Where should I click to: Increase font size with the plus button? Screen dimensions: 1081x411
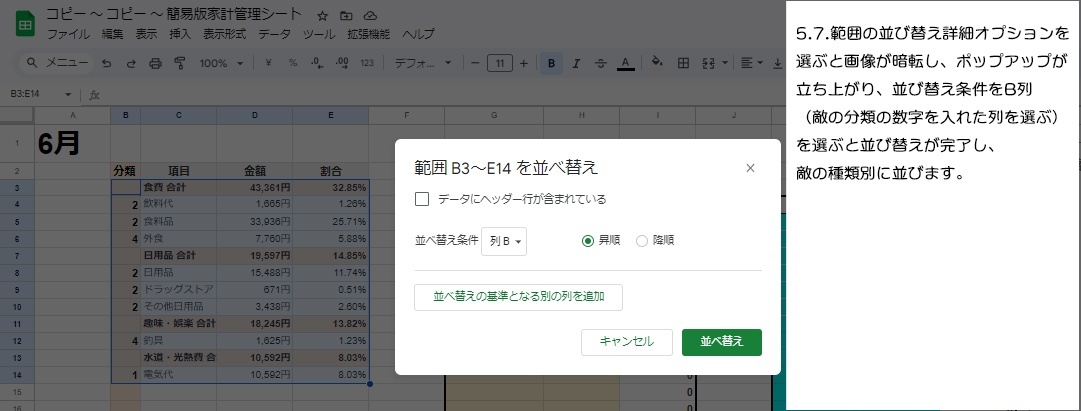[x=524, y=63]
